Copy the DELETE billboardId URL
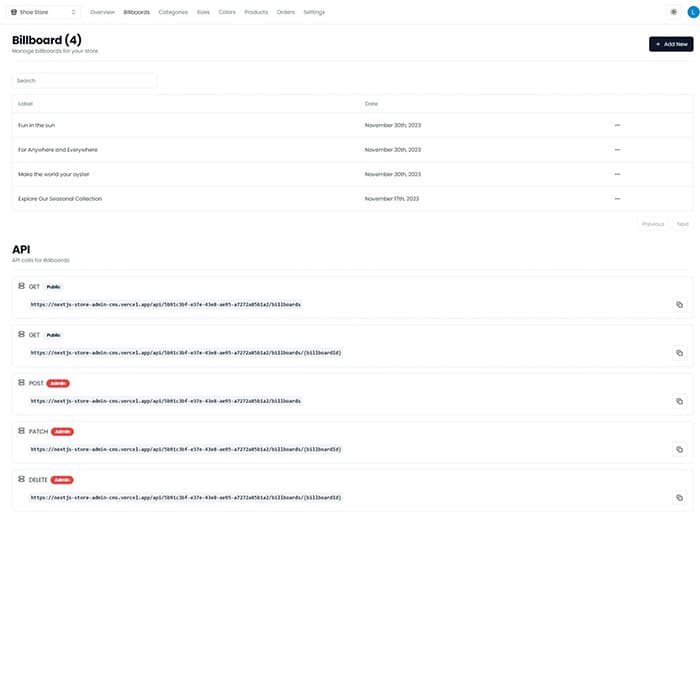Viewport: 700px width, 700px height. click(679, 498)
